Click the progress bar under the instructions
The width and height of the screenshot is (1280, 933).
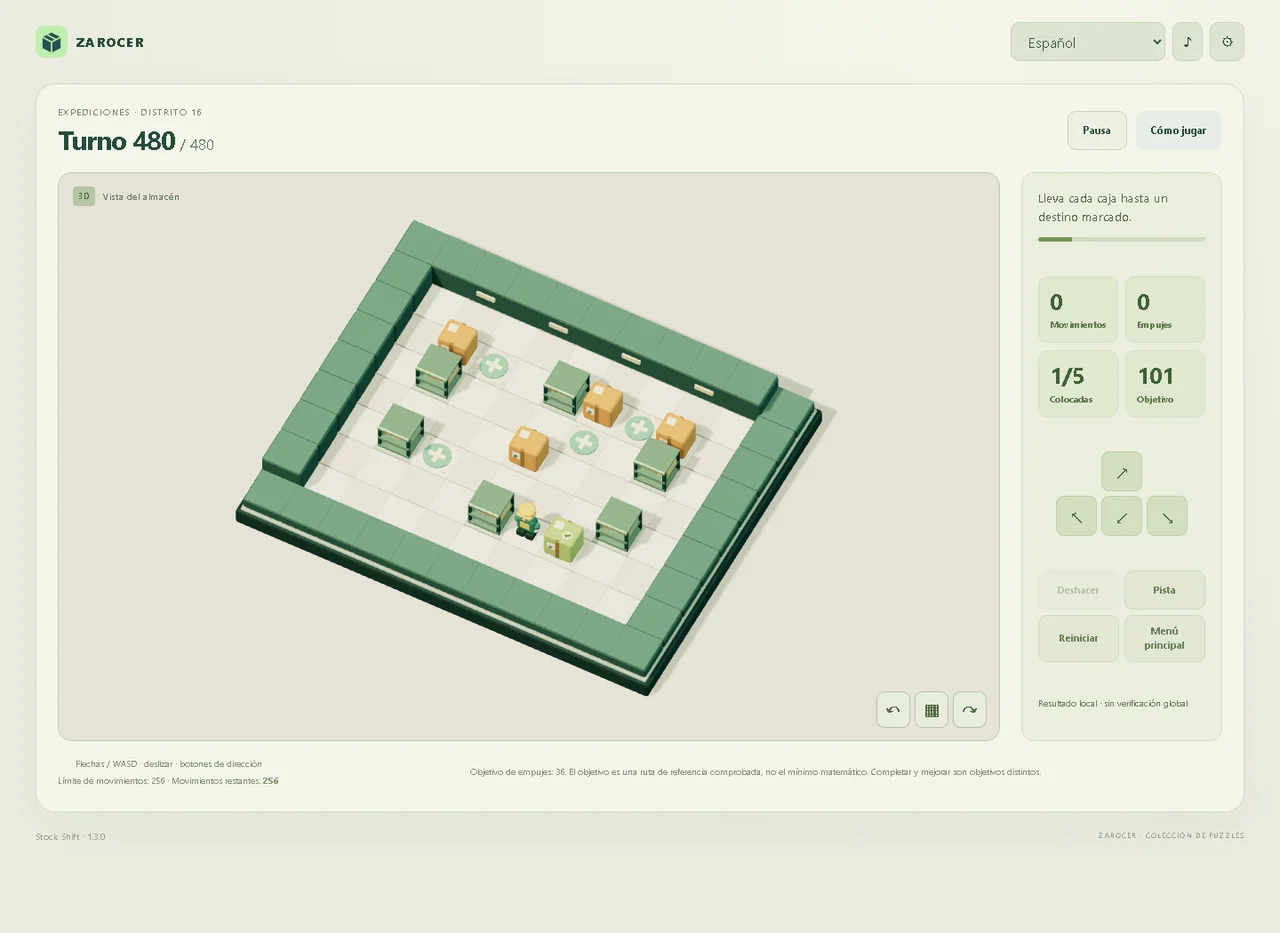1121,239
